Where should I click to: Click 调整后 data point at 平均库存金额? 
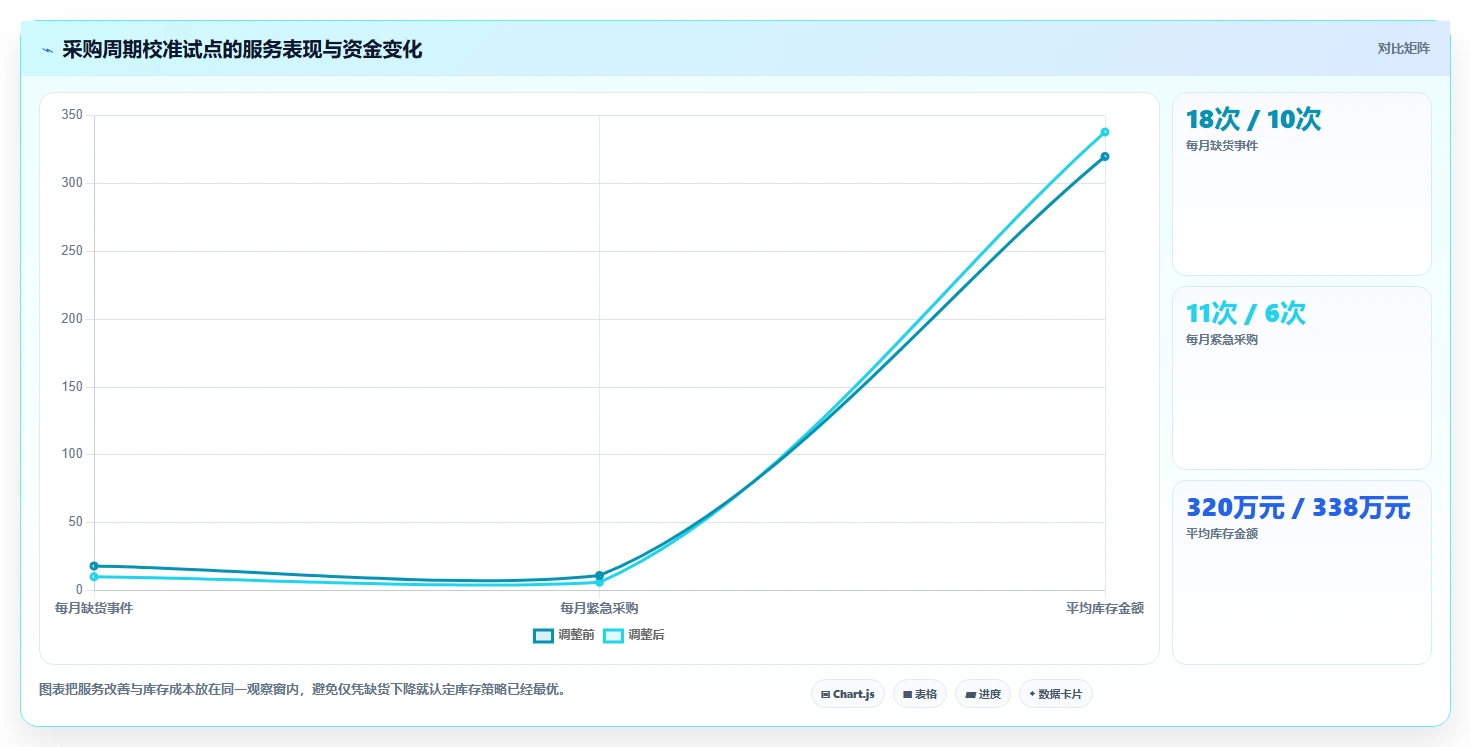click(x=1105, y=132)
